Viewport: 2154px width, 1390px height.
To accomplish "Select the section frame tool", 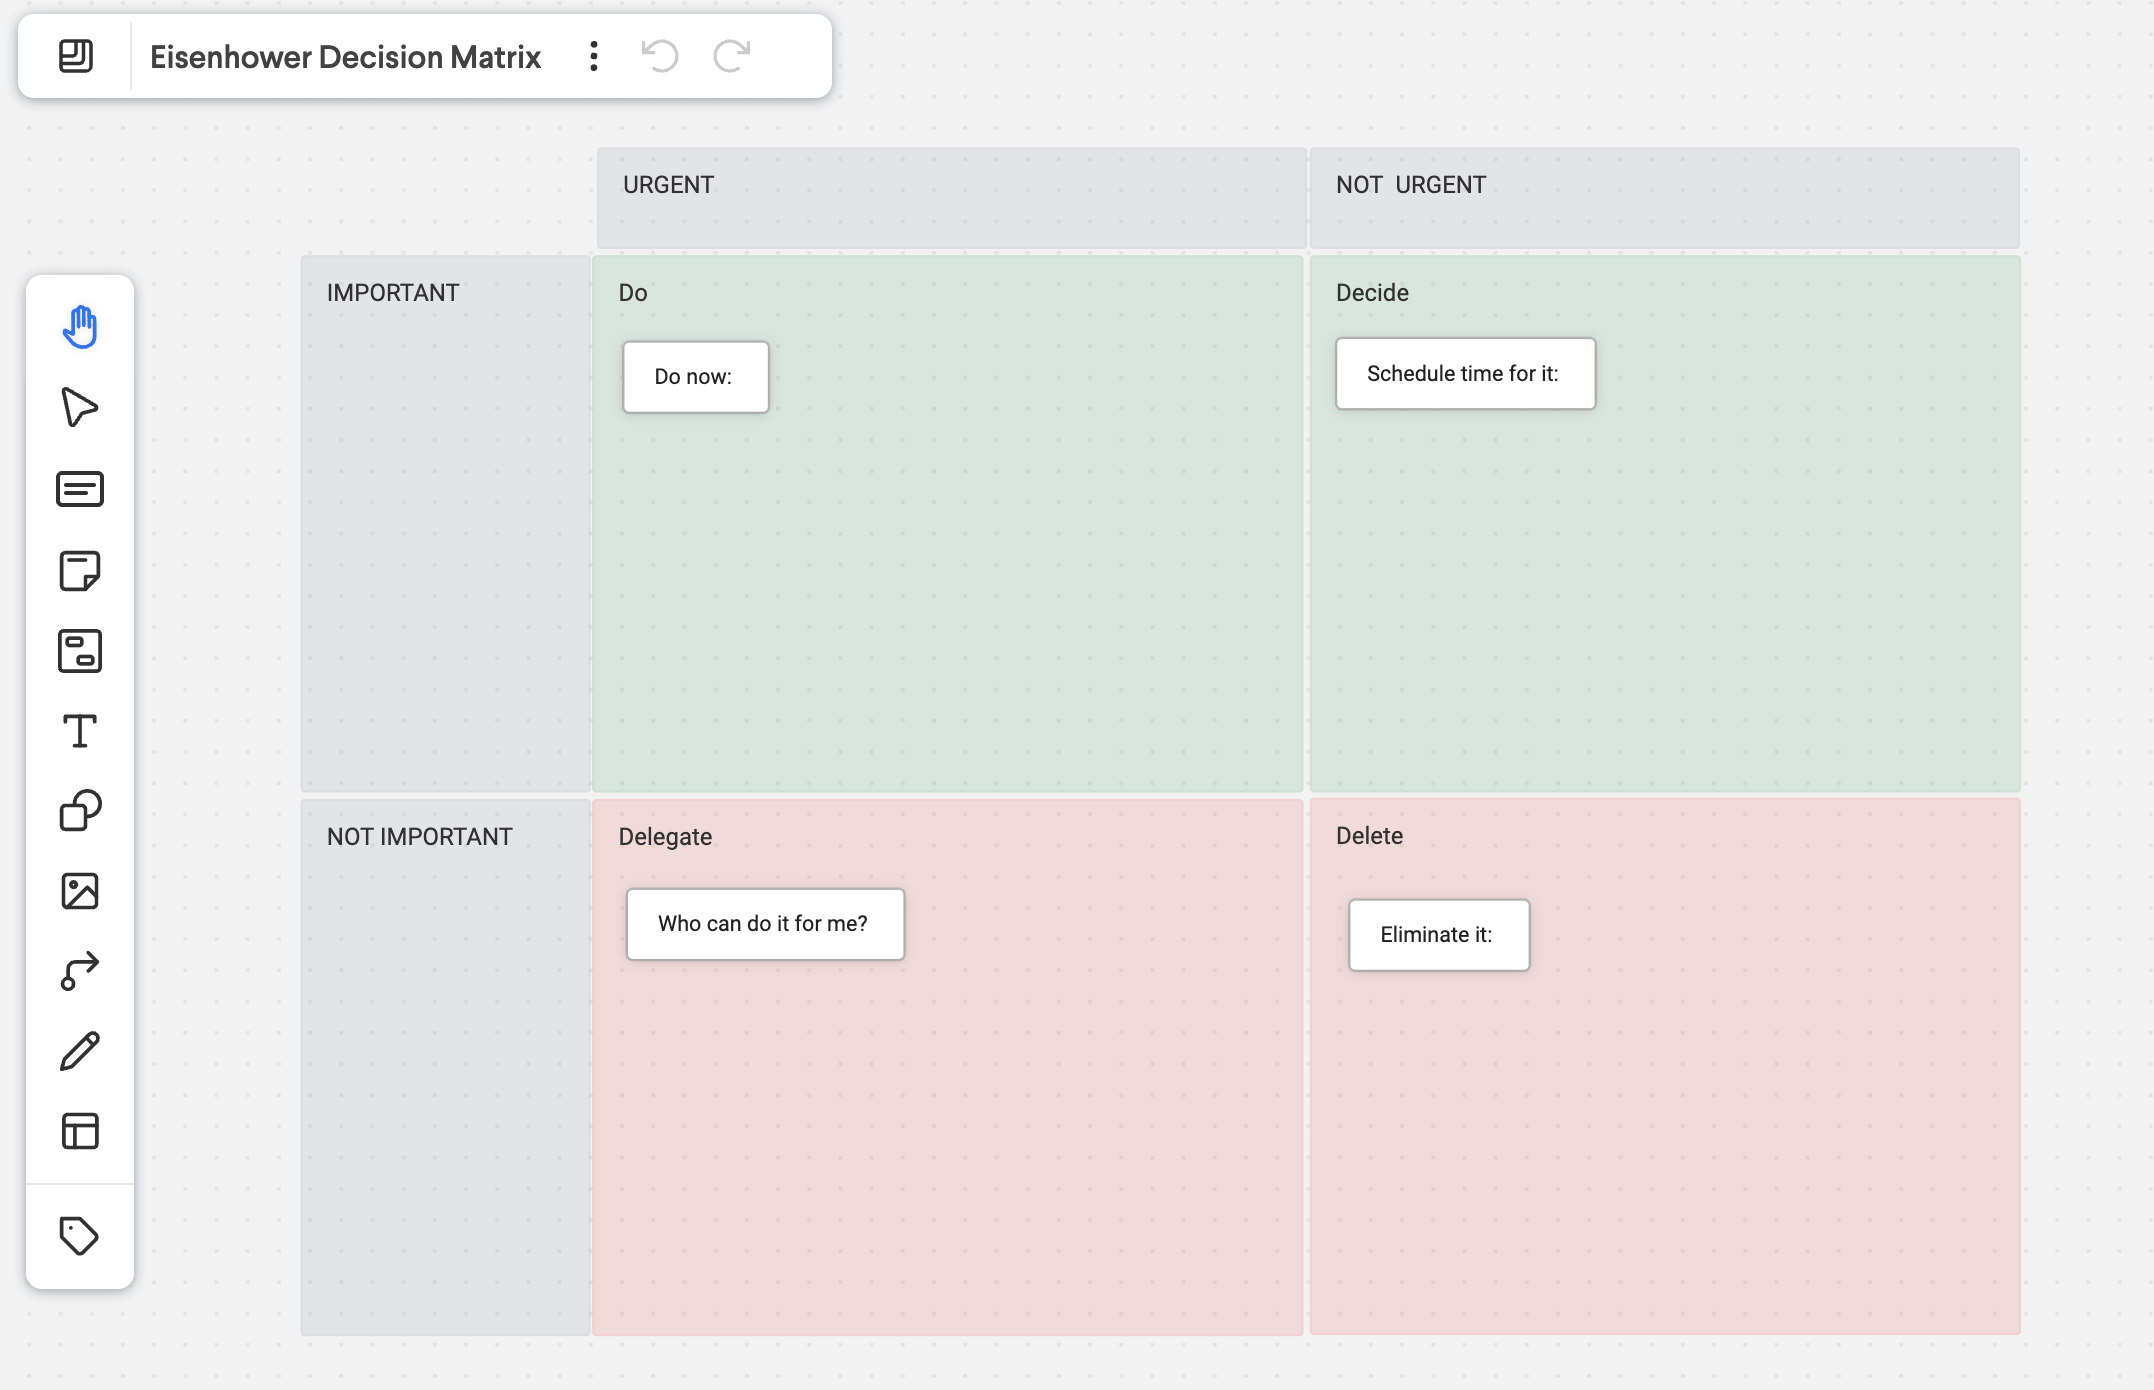I will 80,651.
